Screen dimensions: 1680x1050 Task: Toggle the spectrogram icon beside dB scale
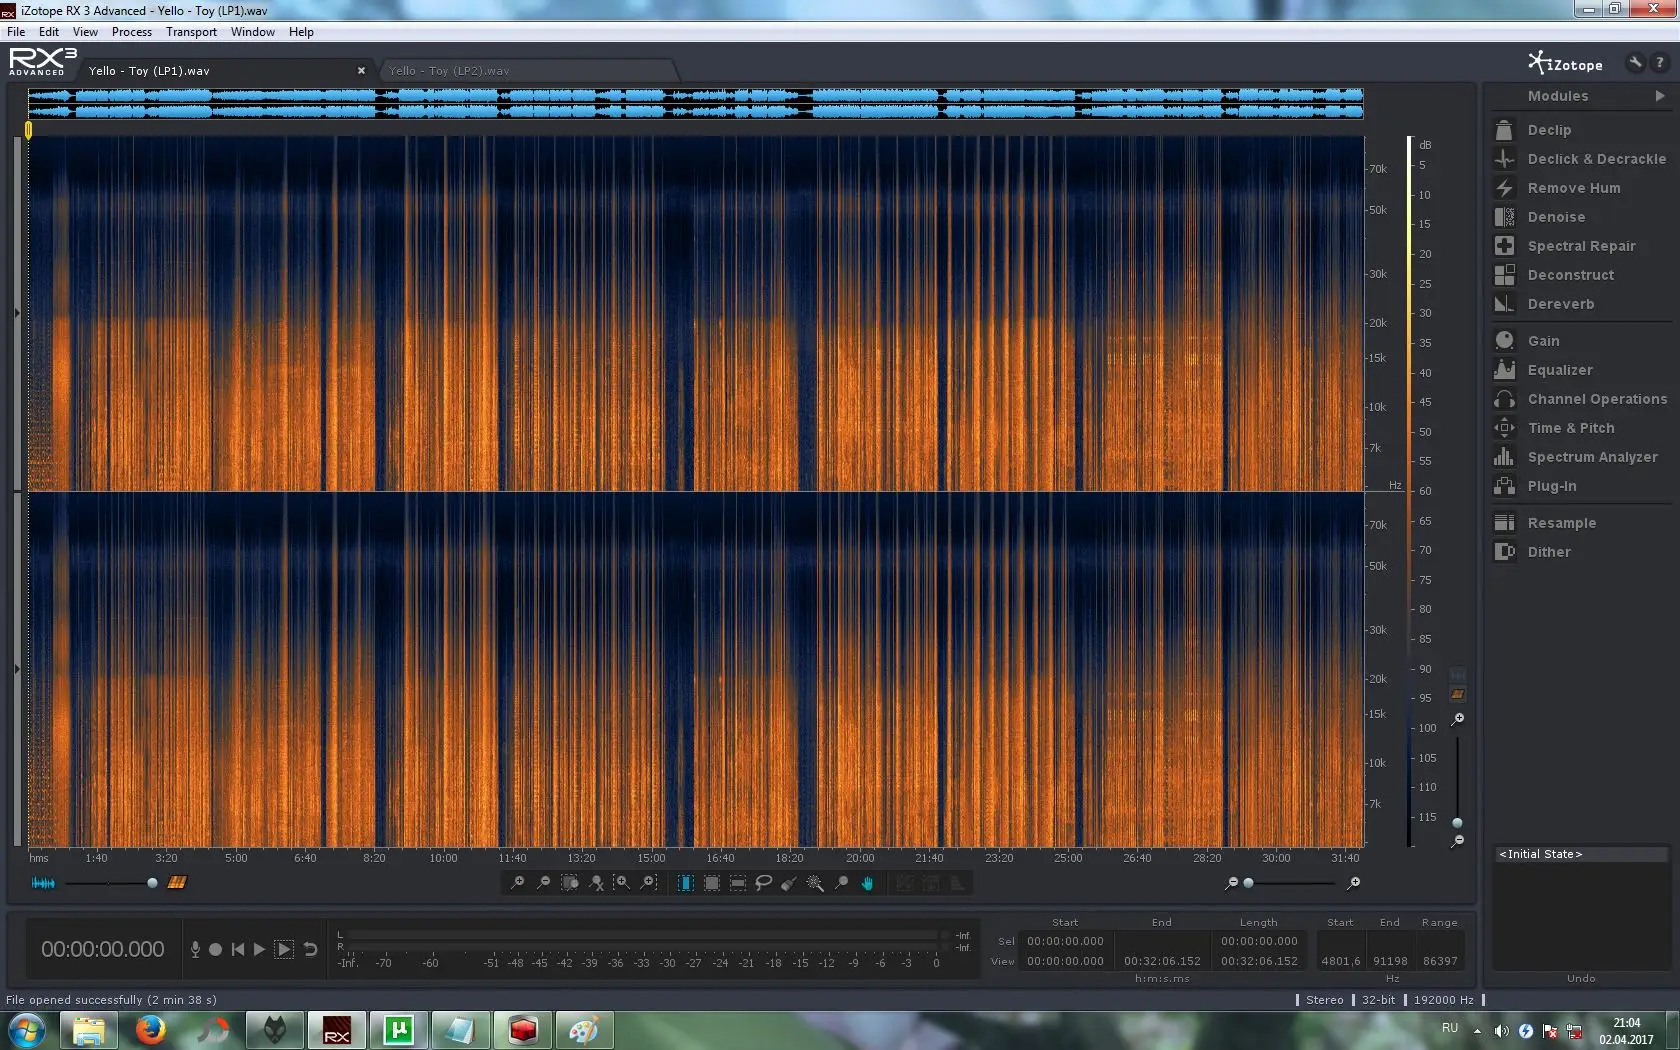[x=1458, y=694]
